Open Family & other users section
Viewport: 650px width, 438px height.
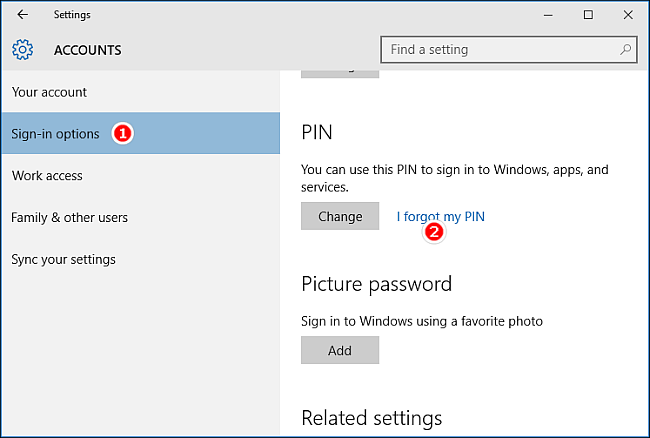pyautogui.click(x=141, y=217)
